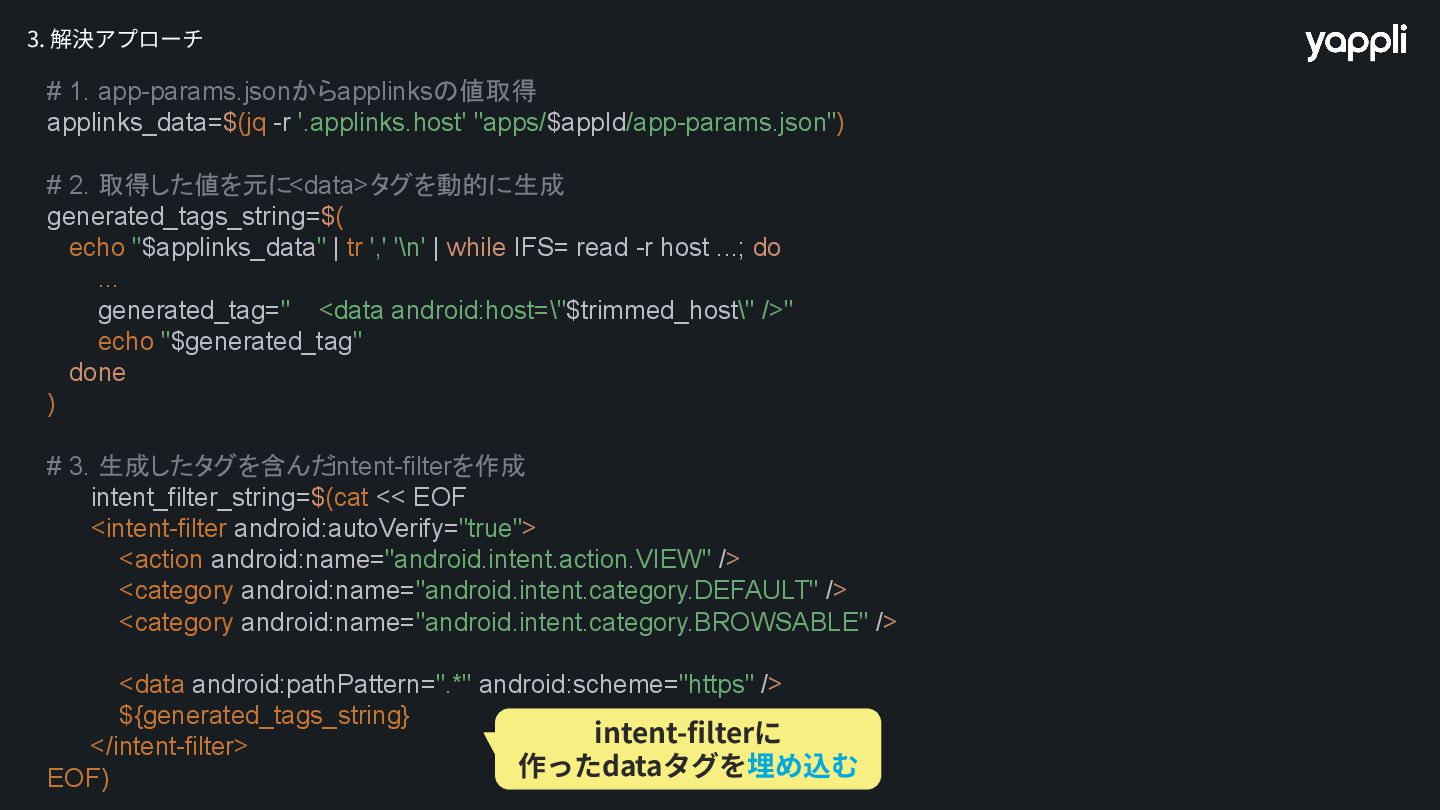Click the generated_tag= data android:host line

point(446,310)
